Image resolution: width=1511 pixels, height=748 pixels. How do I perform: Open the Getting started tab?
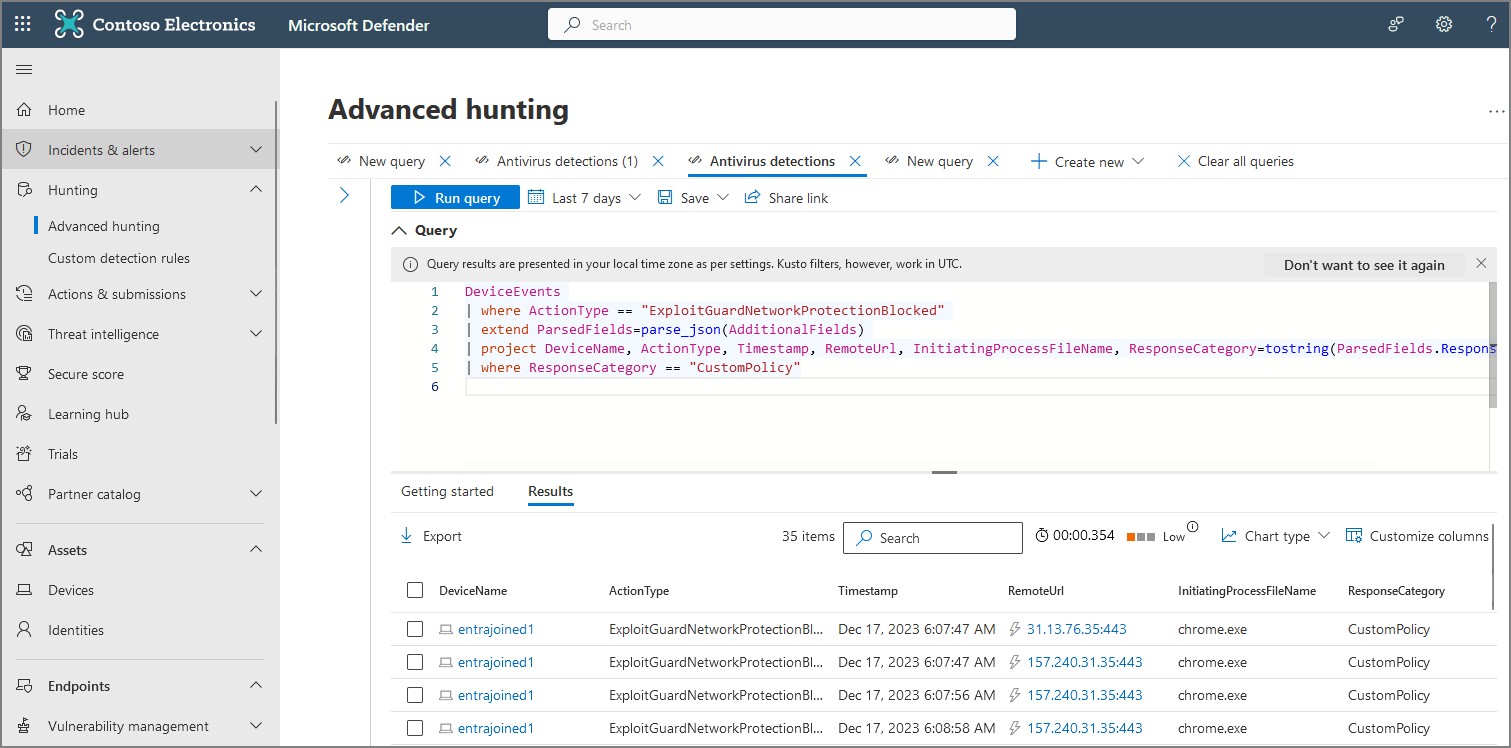447,491
